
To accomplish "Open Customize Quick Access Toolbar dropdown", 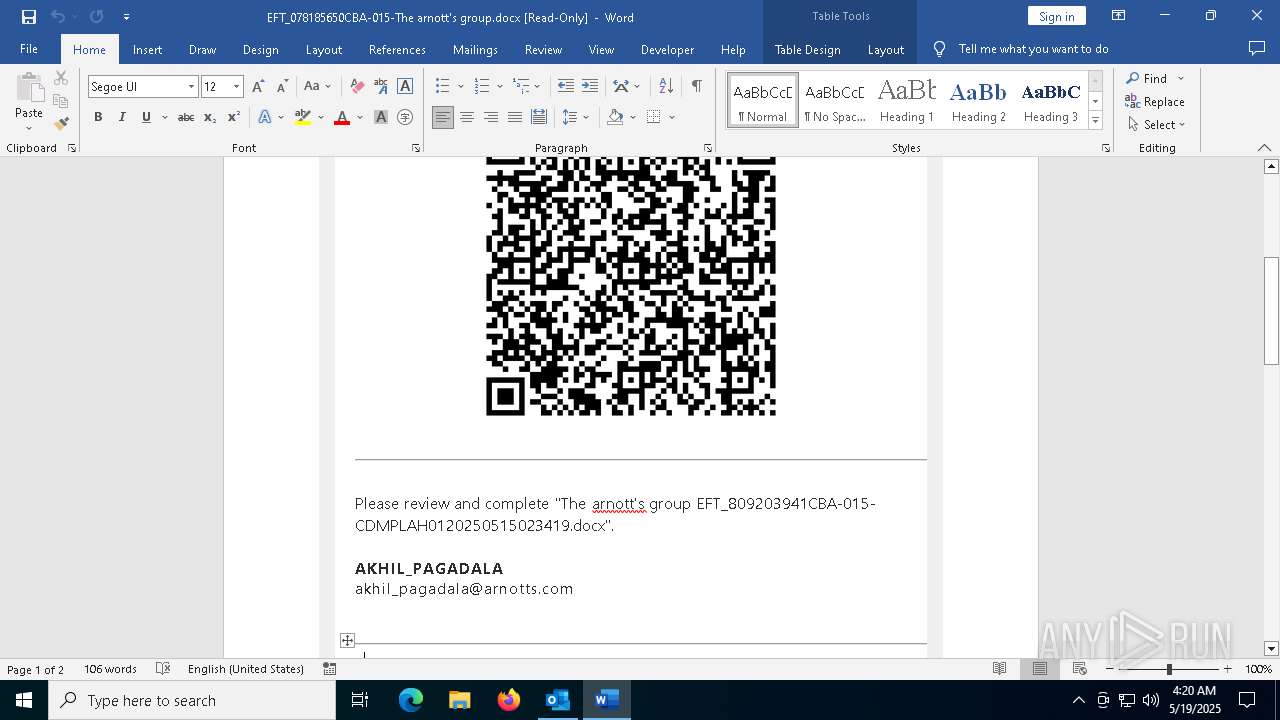I will [126, 17].
